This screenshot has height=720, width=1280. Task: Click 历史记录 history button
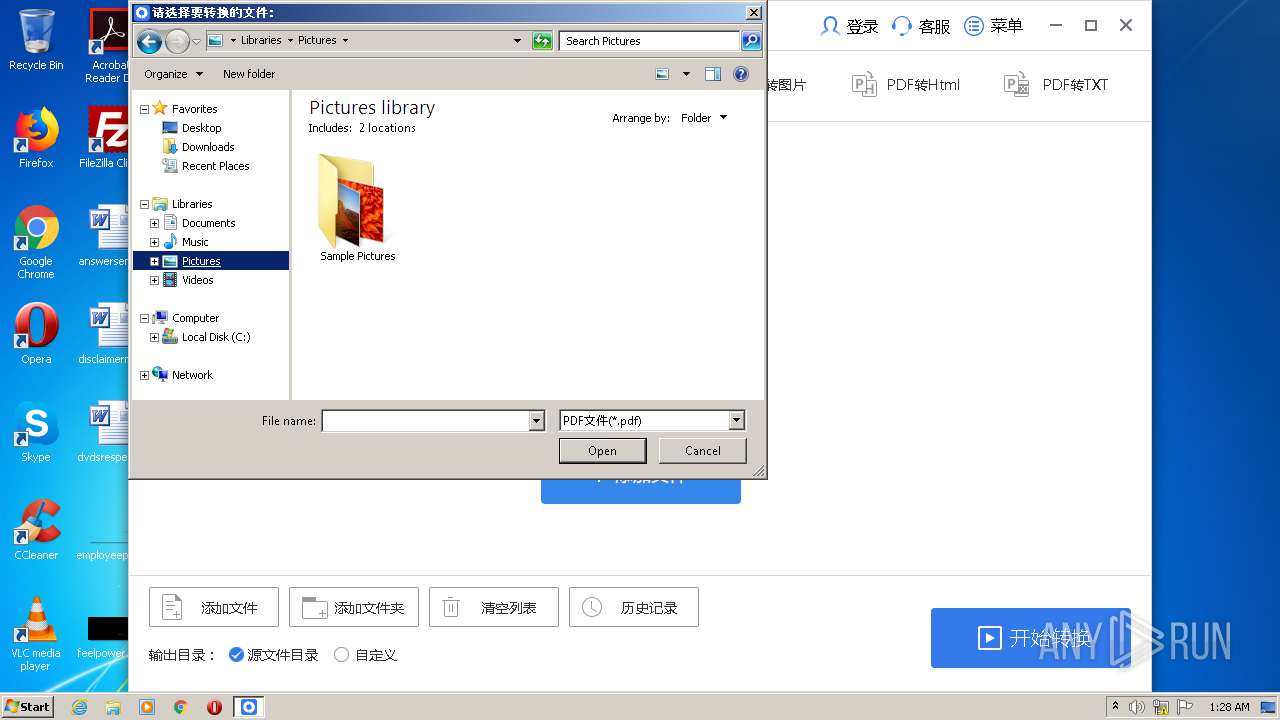click(634, 607)
